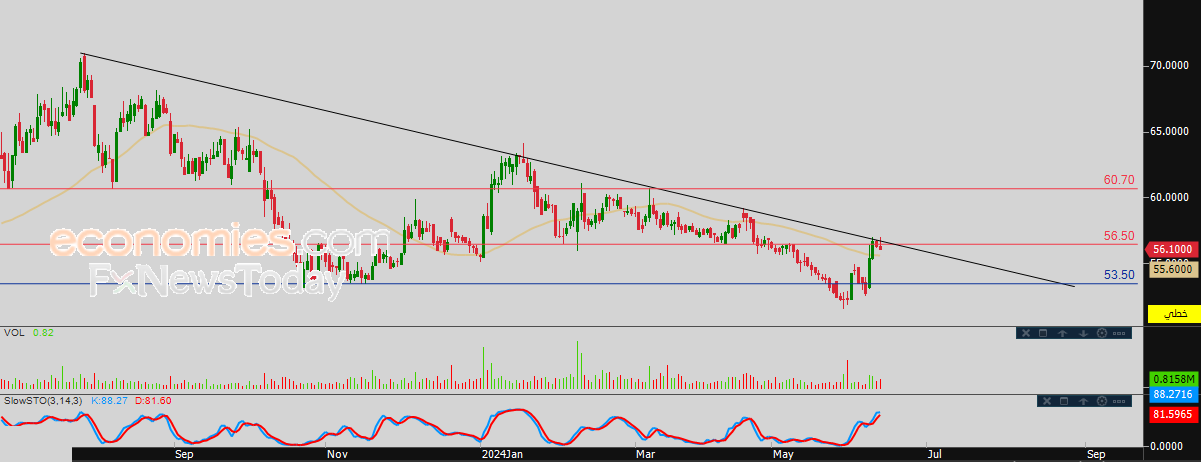Move the SlowSTO panel up
1201x462 pixels.
[x=1083, y=401]
